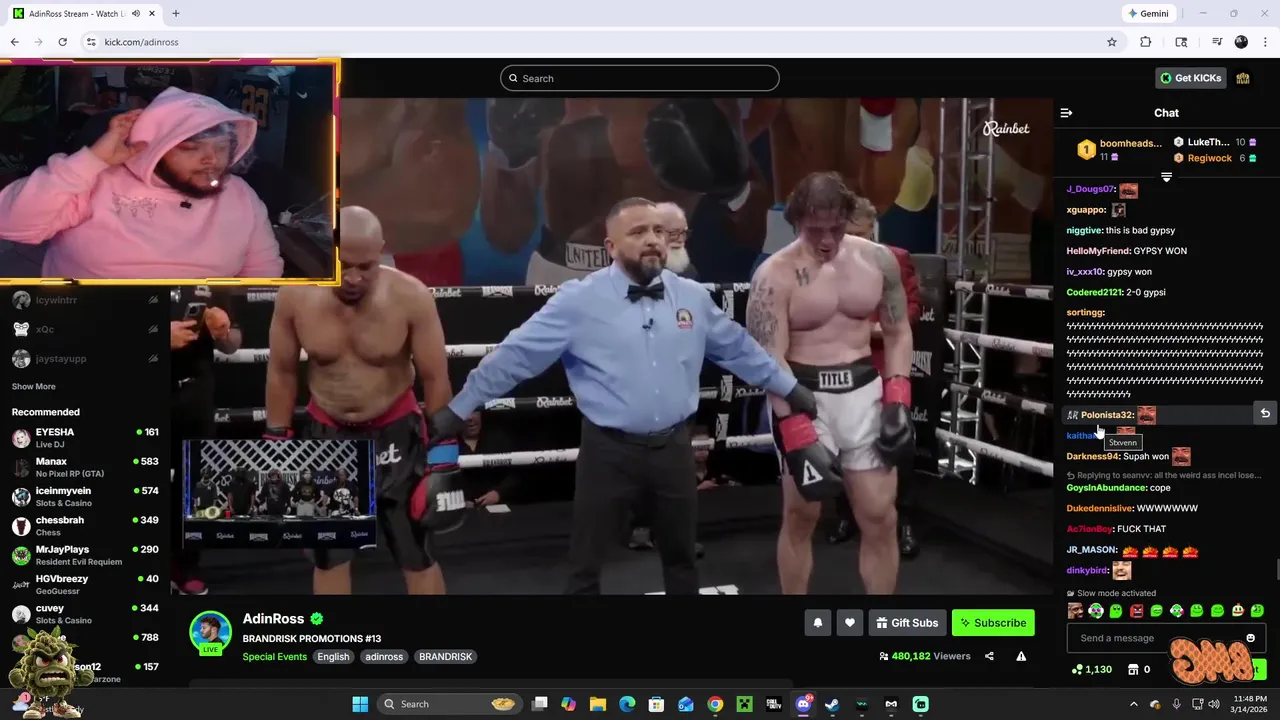Open the browser extensions puzzle icon

[1146, 42]
